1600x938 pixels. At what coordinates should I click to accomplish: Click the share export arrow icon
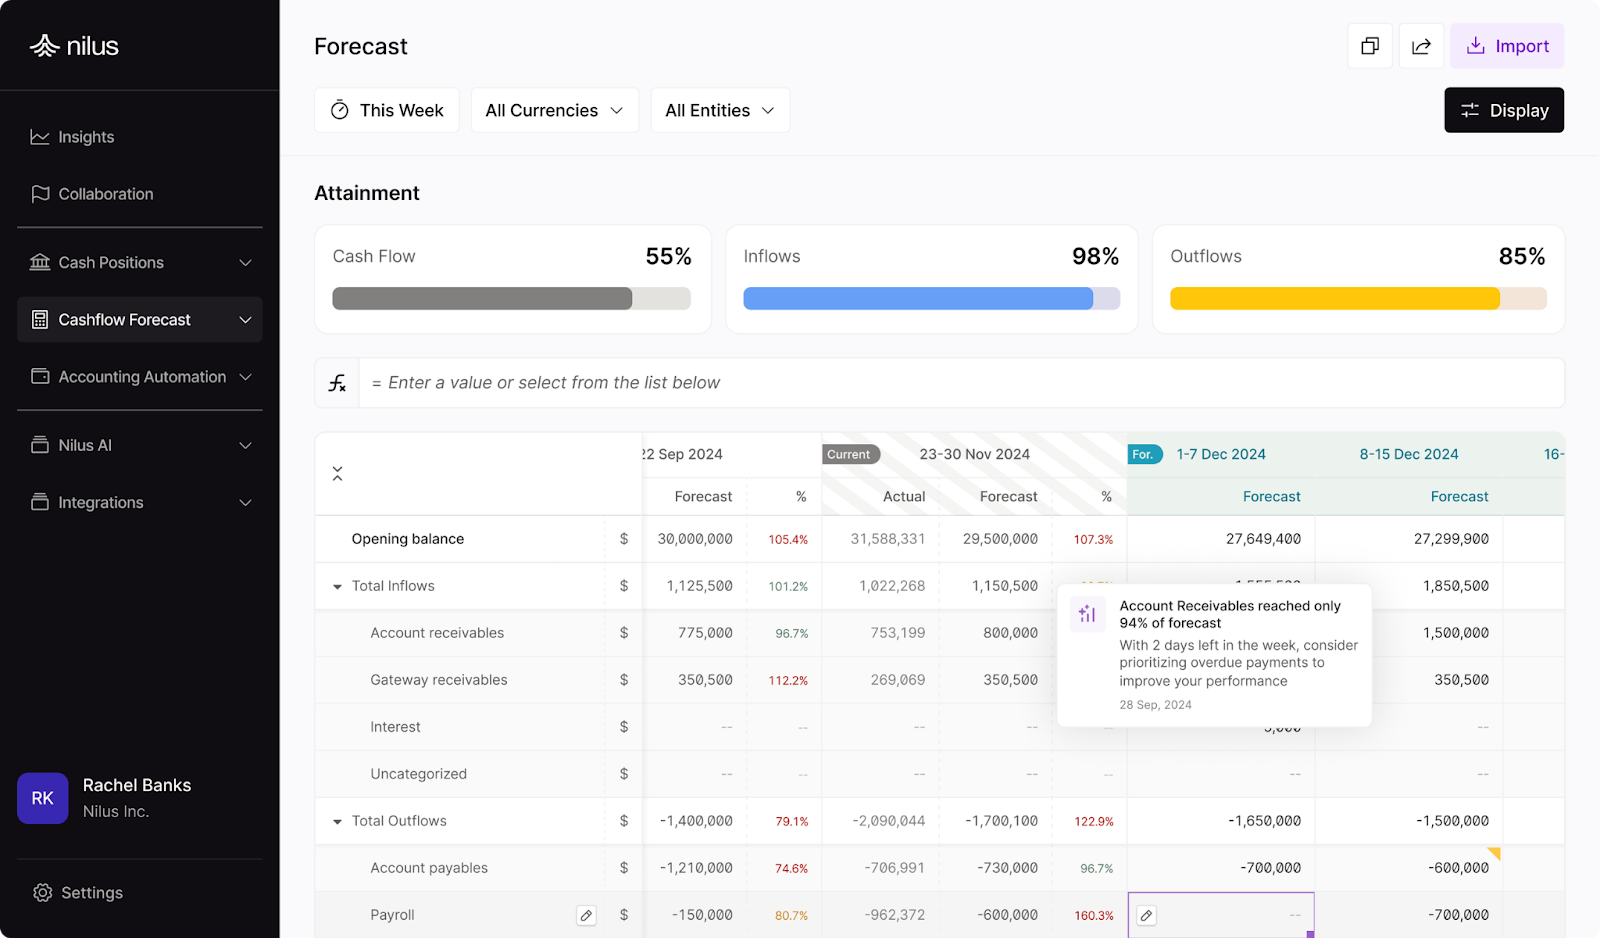point(1421,46)
